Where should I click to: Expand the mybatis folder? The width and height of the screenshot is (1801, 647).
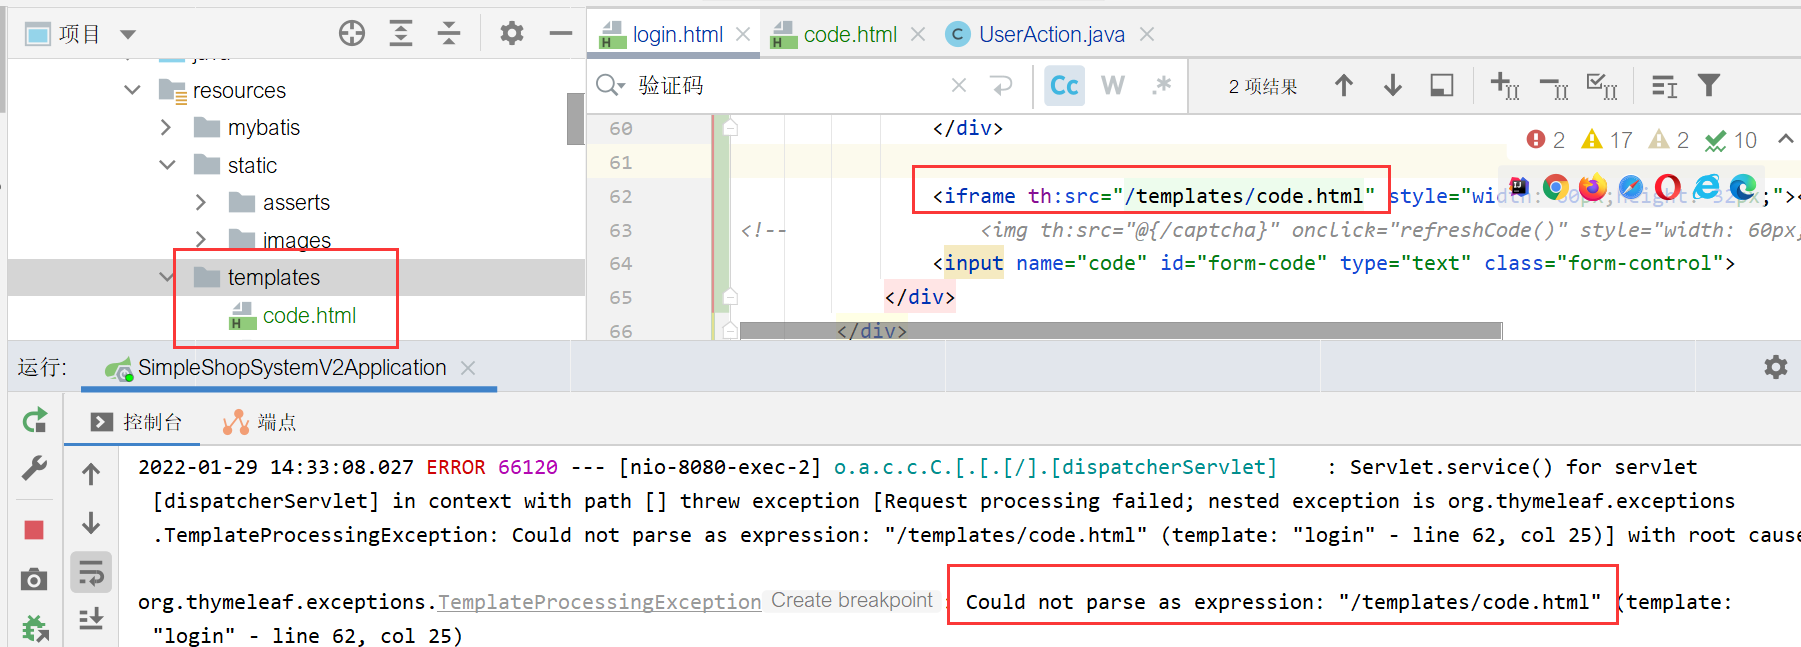tap(166, 127)
